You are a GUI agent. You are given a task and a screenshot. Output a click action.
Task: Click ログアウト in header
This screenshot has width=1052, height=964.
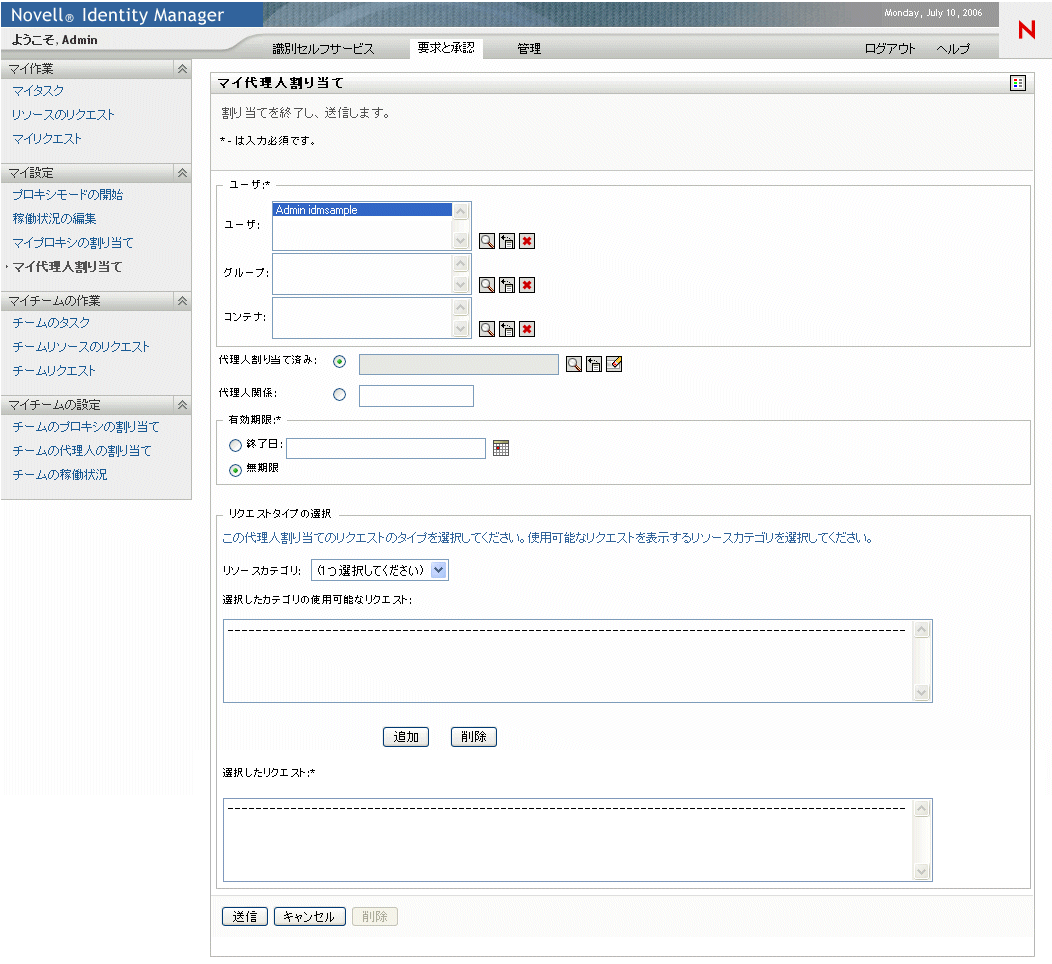click(890, 48)
